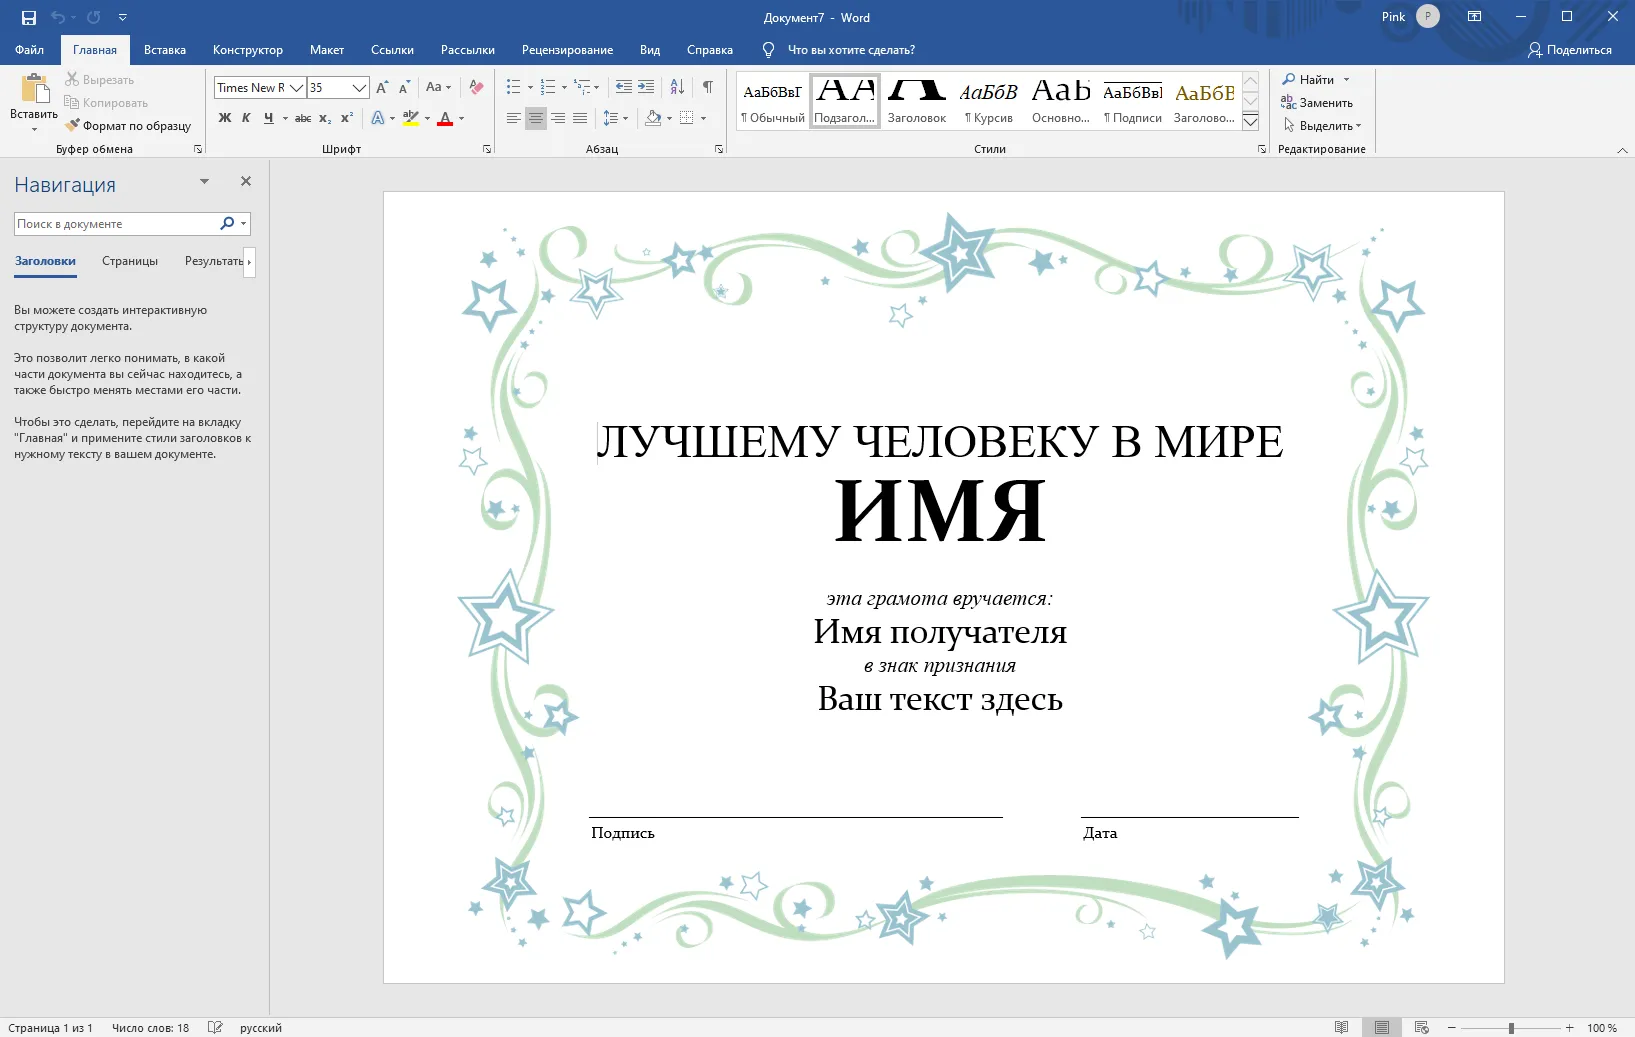Click the 'Что вы хотите сделать?' tell me box

[x=851, y=50]
